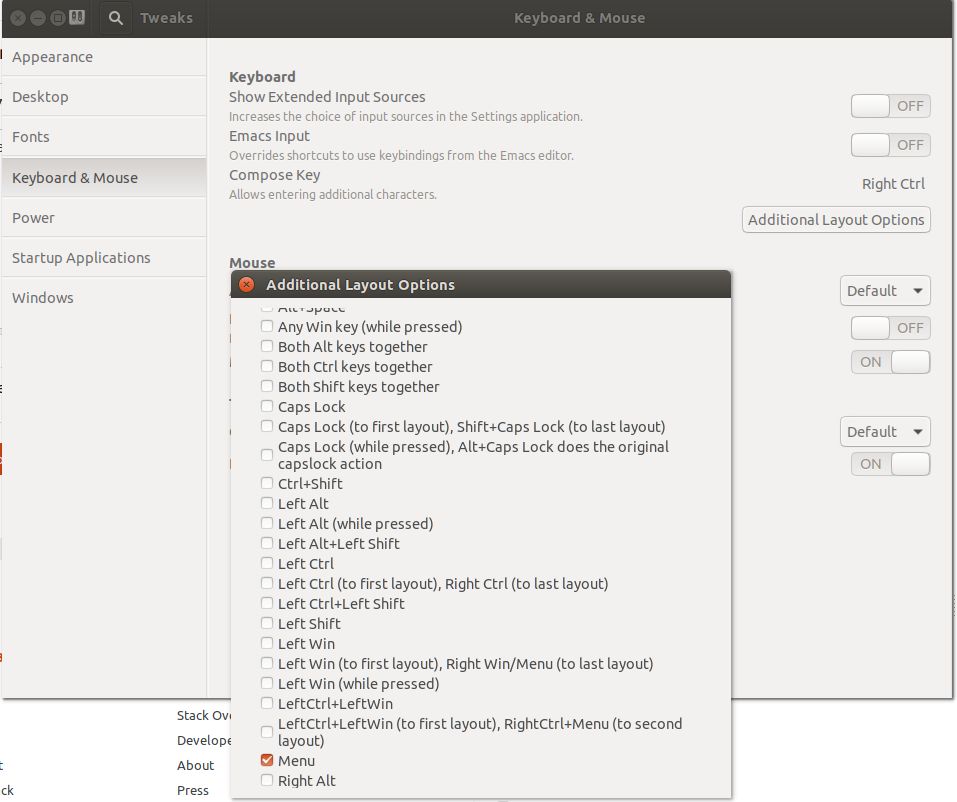Toggle the upper ON switch in Mouse section

[x=890, y=362]
